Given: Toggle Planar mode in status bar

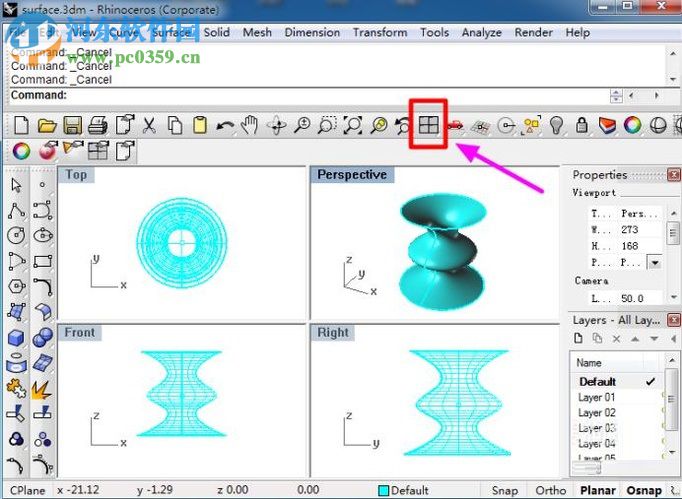Looking at the screenshot, I should [598, 491].
